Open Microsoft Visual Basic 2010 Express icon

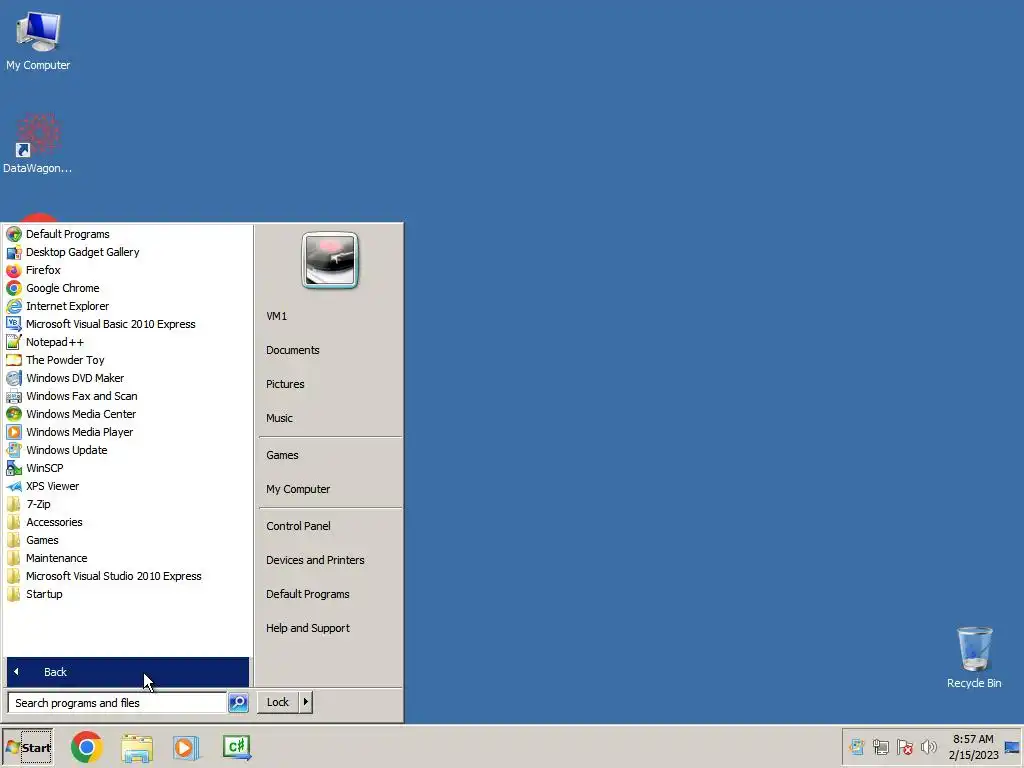tap(14, 324)
